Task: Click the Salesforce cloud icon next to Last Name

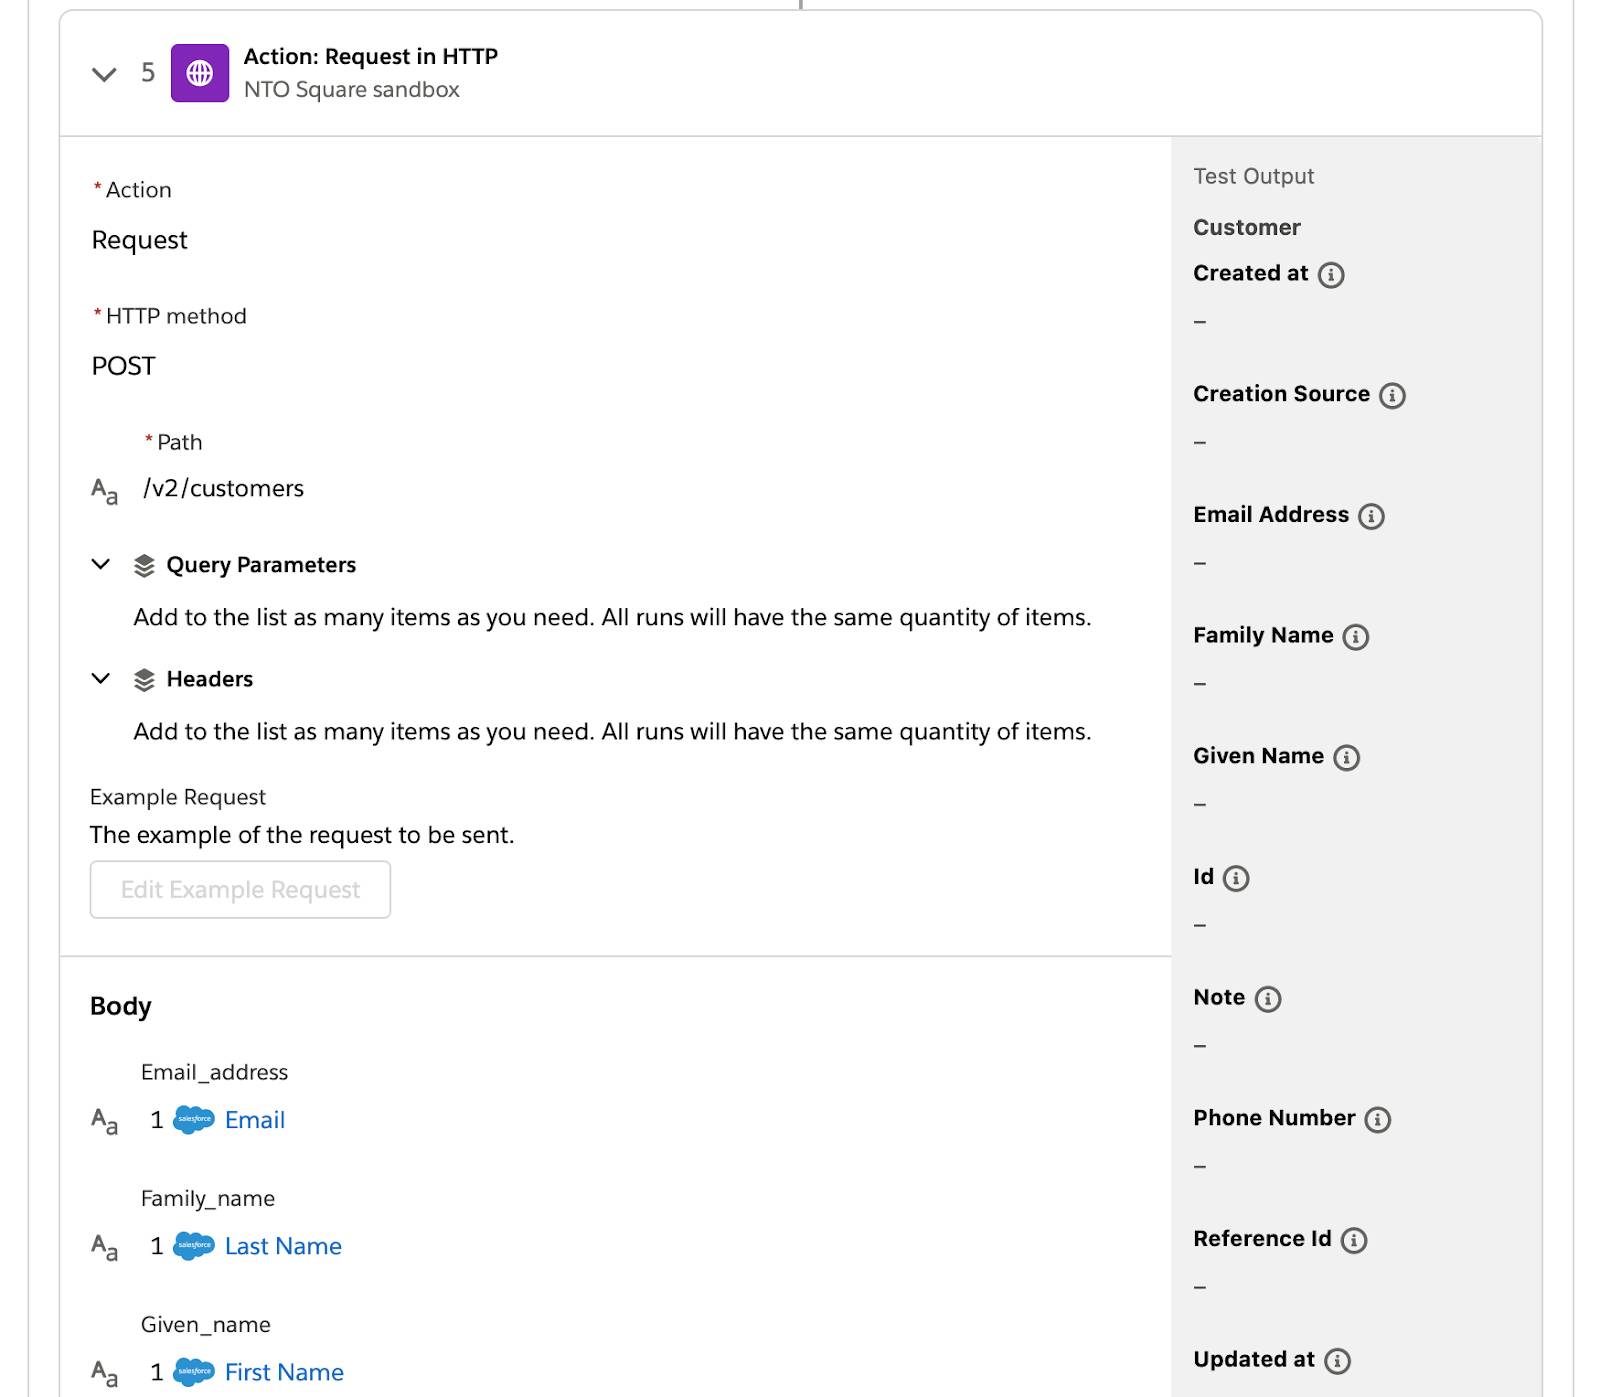Action: (194, 1245)
